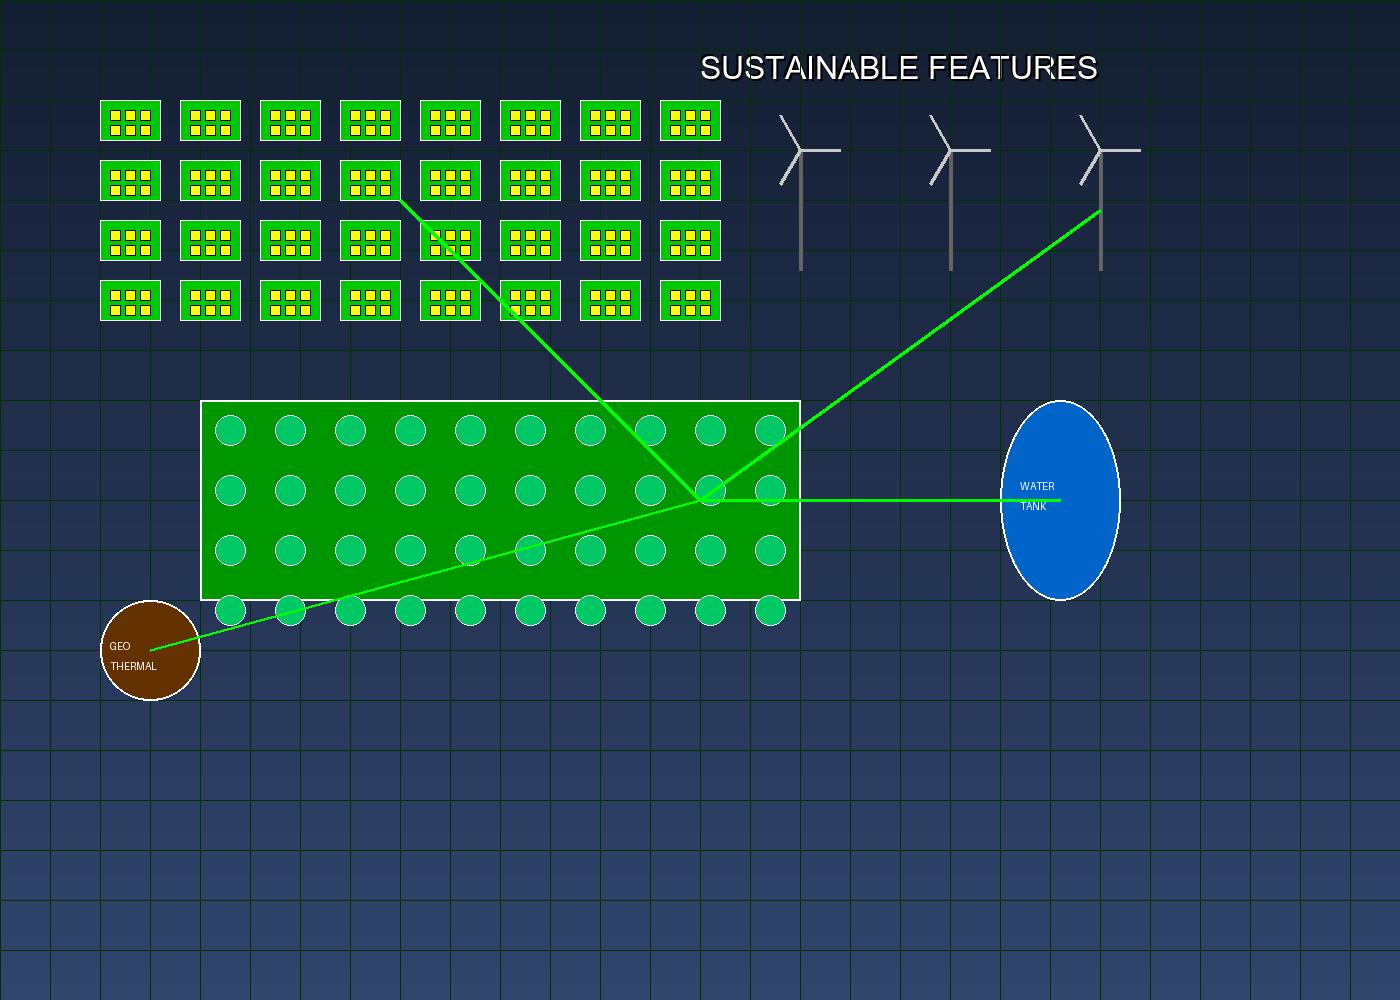Toggle the circle in the building's center

pos(470,489)
